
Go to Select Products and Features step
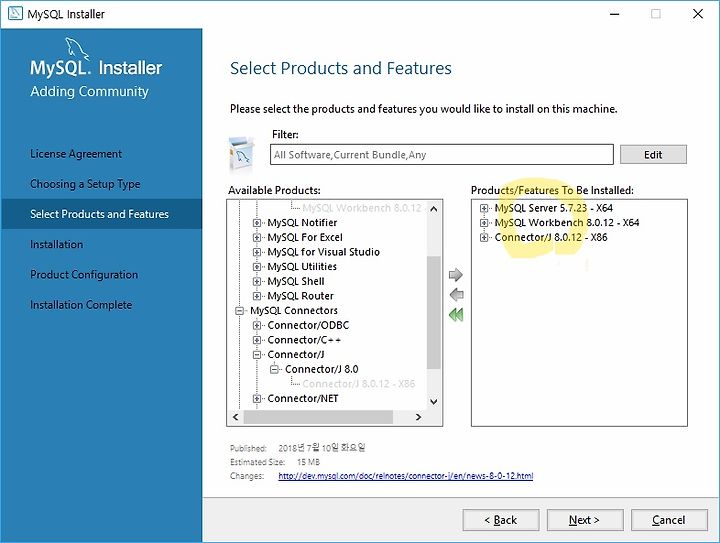coord(99,214)
